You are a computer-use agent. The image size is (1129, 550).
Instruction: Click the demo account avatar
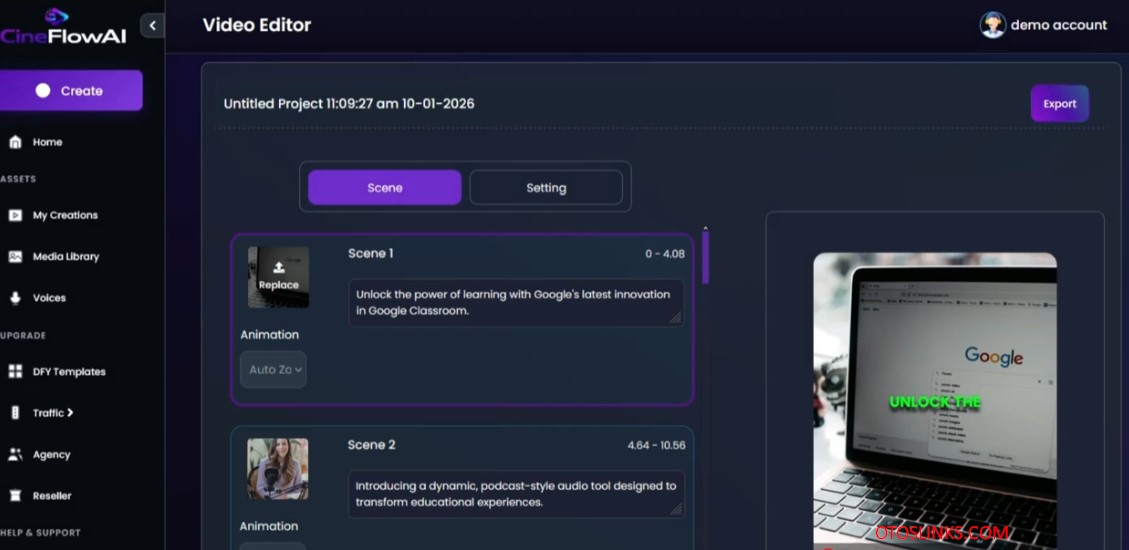click(992, 25)
